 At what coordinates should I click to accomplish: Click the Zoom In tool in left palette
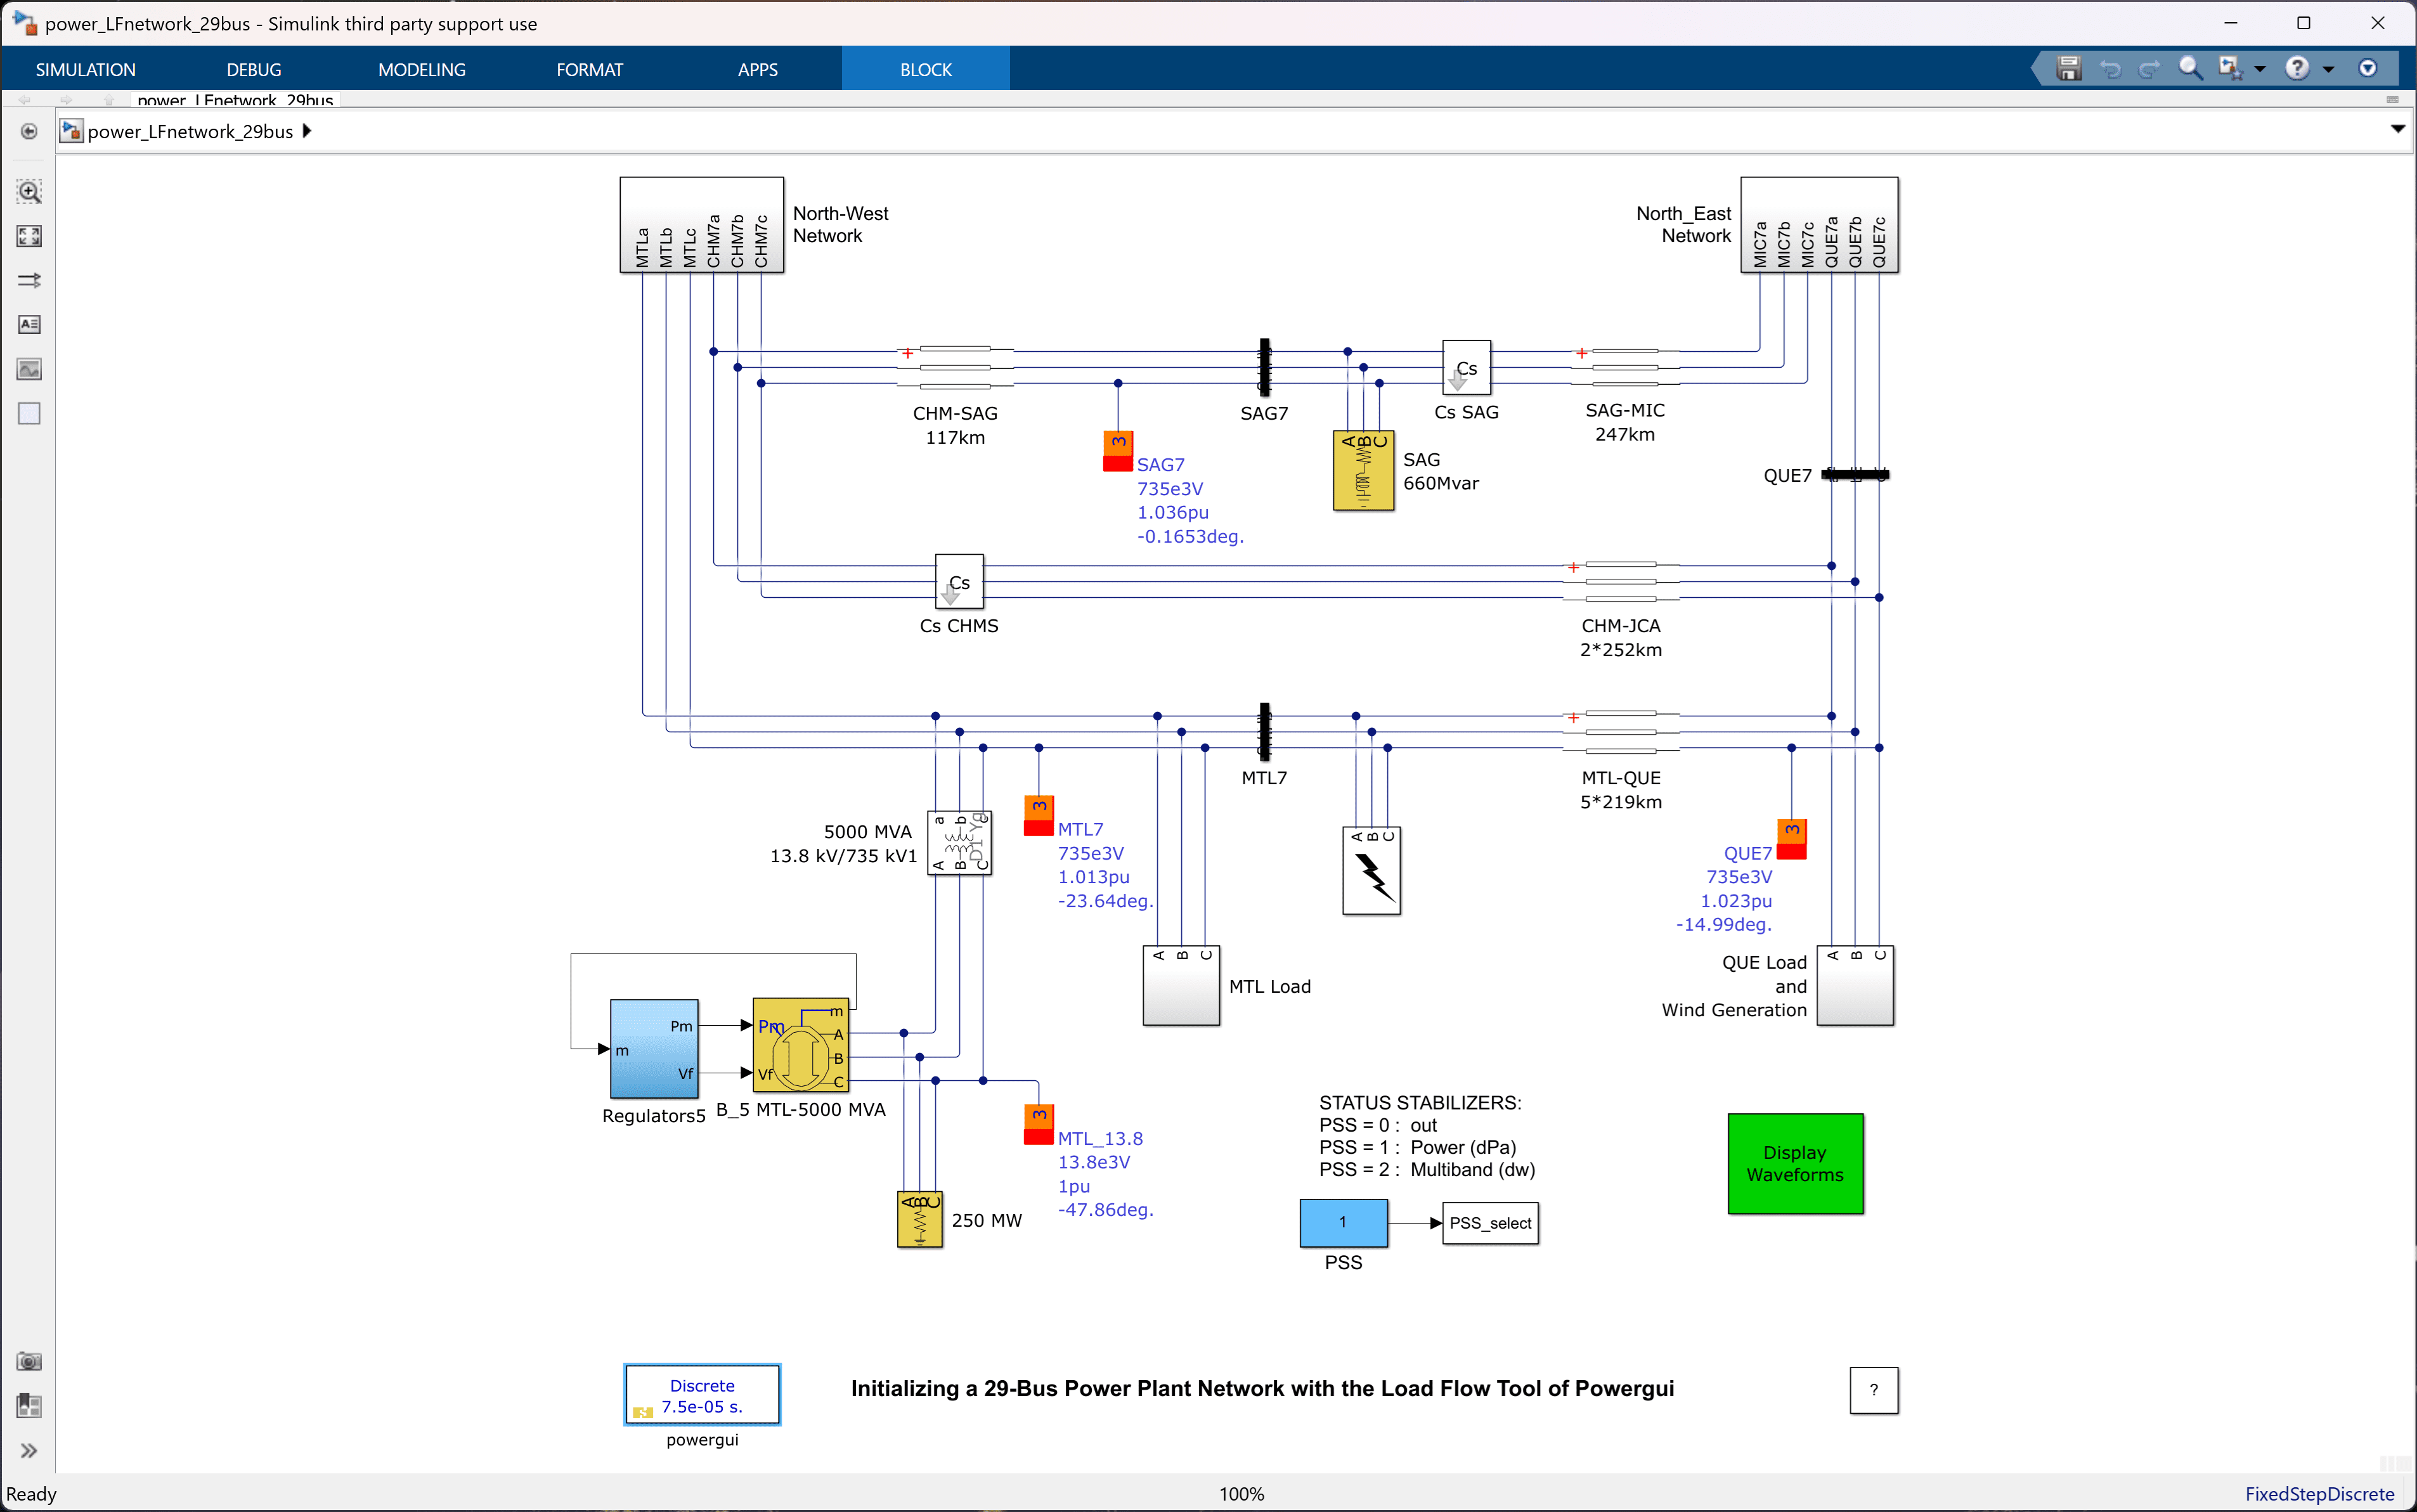pos(29,192)
